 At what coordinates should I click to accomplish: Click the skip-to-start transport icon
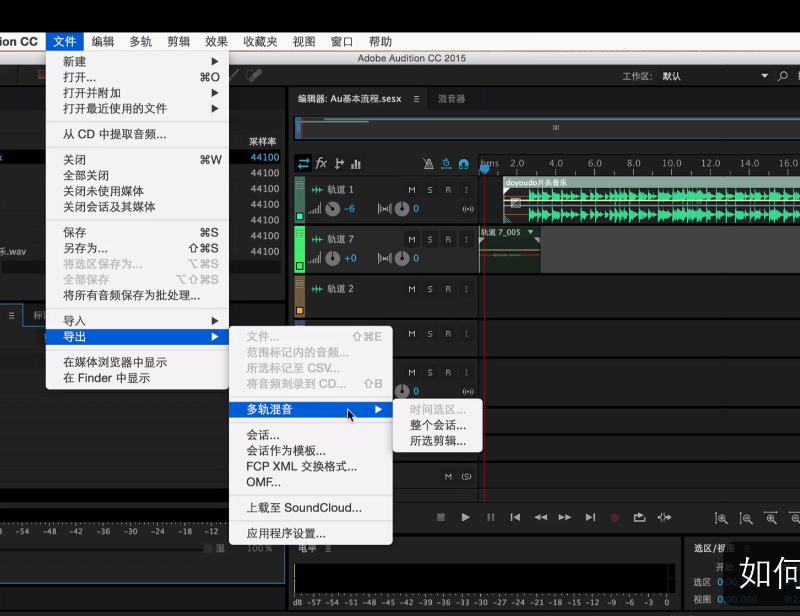(514, 517)
